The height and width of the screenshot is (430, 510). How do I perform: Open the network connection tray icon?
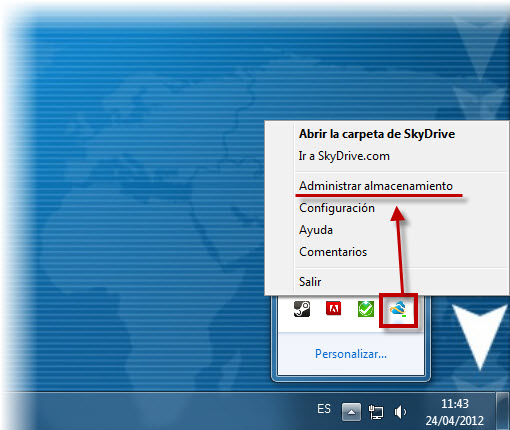pos(376,412)
